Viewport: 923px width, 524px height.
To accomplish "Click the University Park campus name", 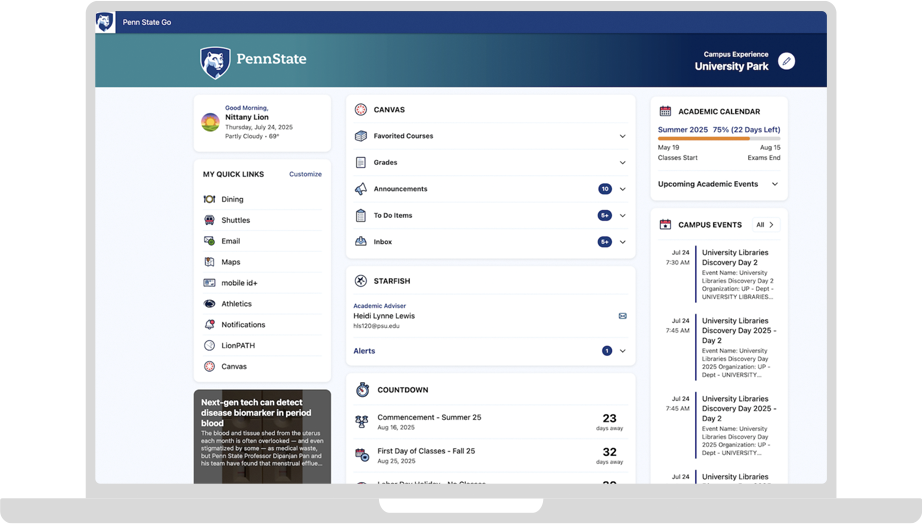I will point(731,67).
